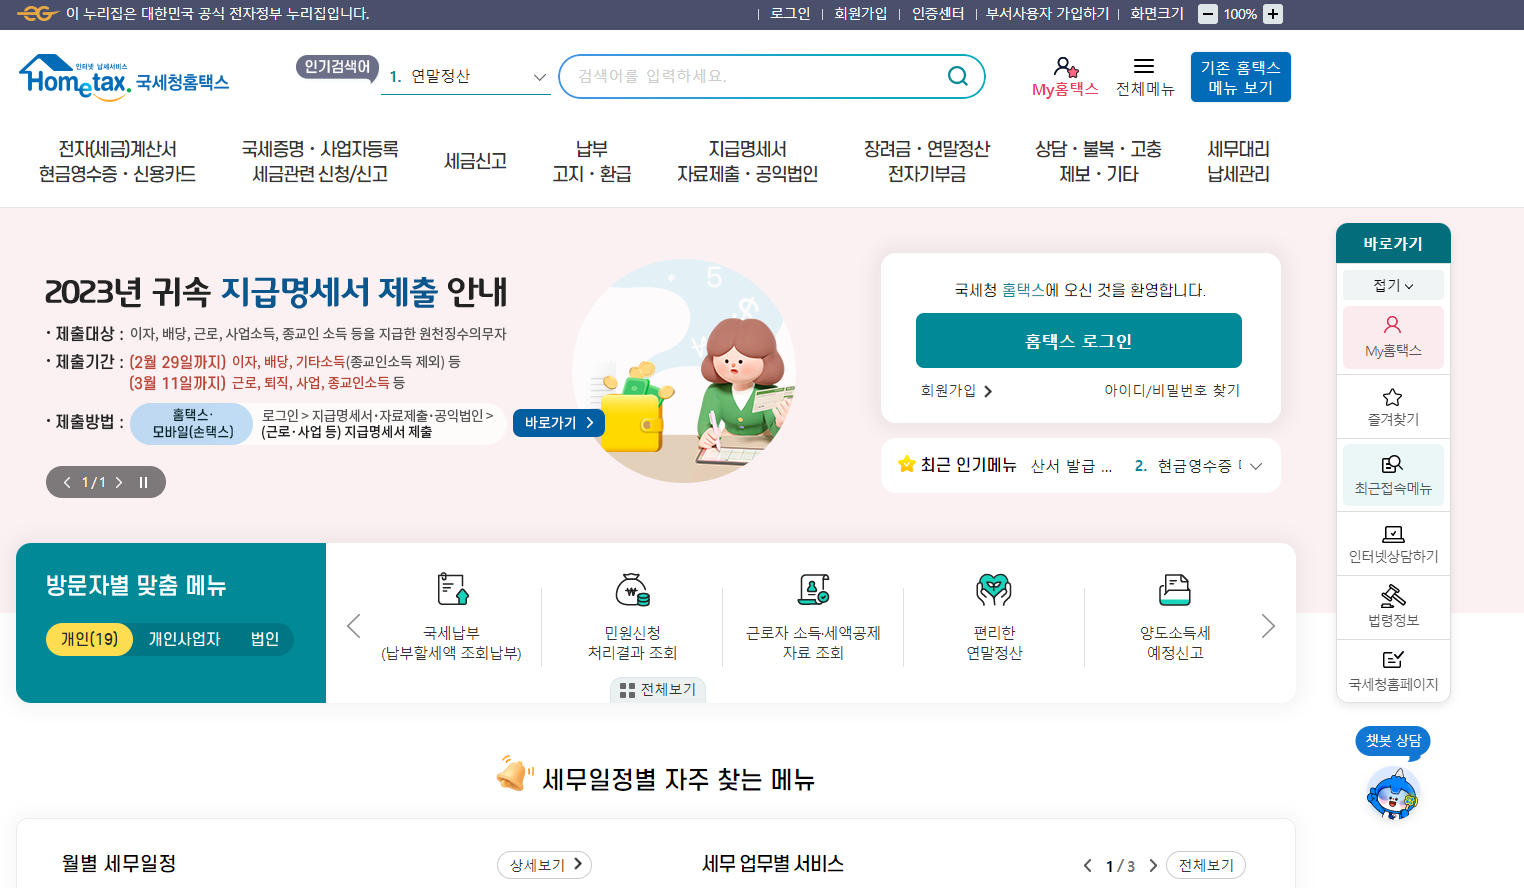Image resolution: width=1524 pixels, height=888 pixels.
Task: Open 상담·불복·고충 제보·기타 menu
Action: pos(1099,162)
